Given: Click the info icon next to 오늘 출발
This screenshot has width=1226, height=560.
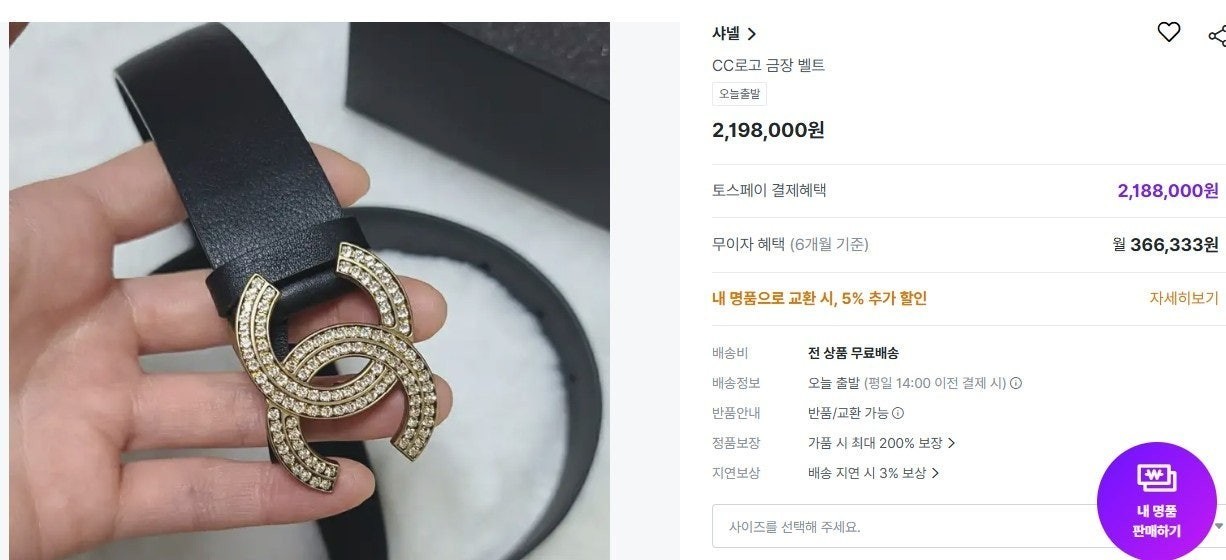Looking at the screenshot, I should point(1016,383).
